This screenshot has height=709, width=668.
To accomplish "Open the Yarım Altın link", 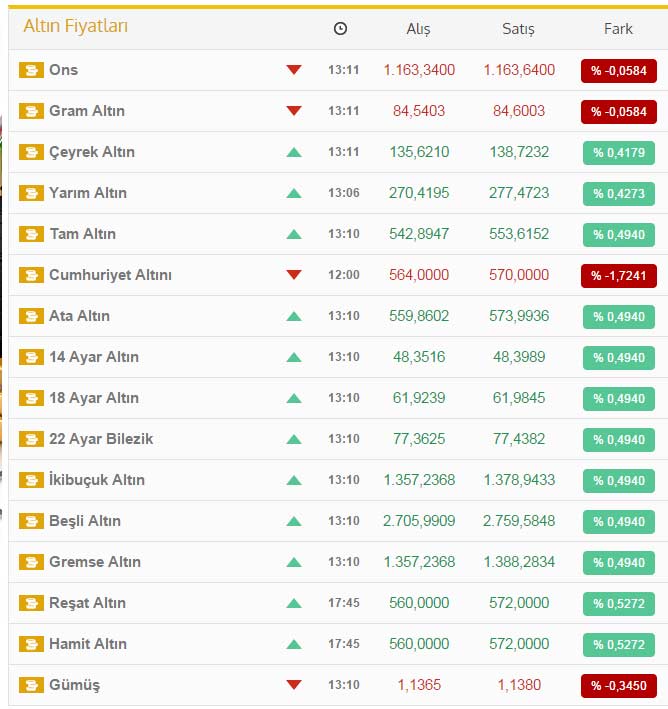I will point(88,193).
